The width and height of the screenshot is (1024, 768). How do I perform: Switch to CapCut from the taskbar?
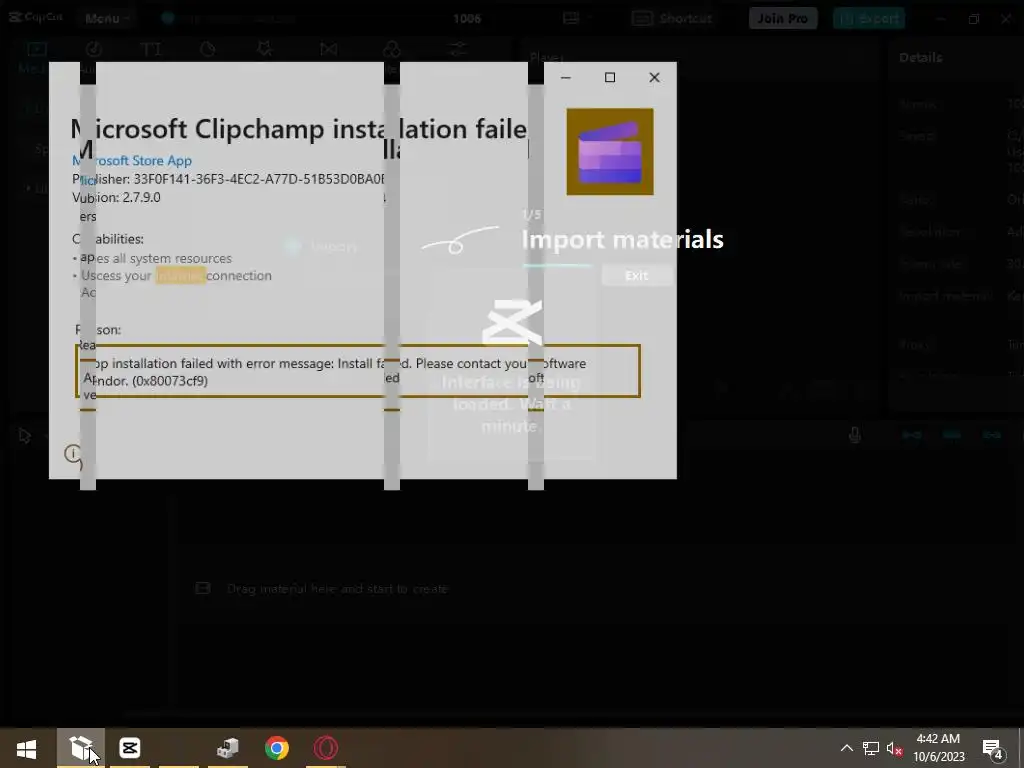129,748
